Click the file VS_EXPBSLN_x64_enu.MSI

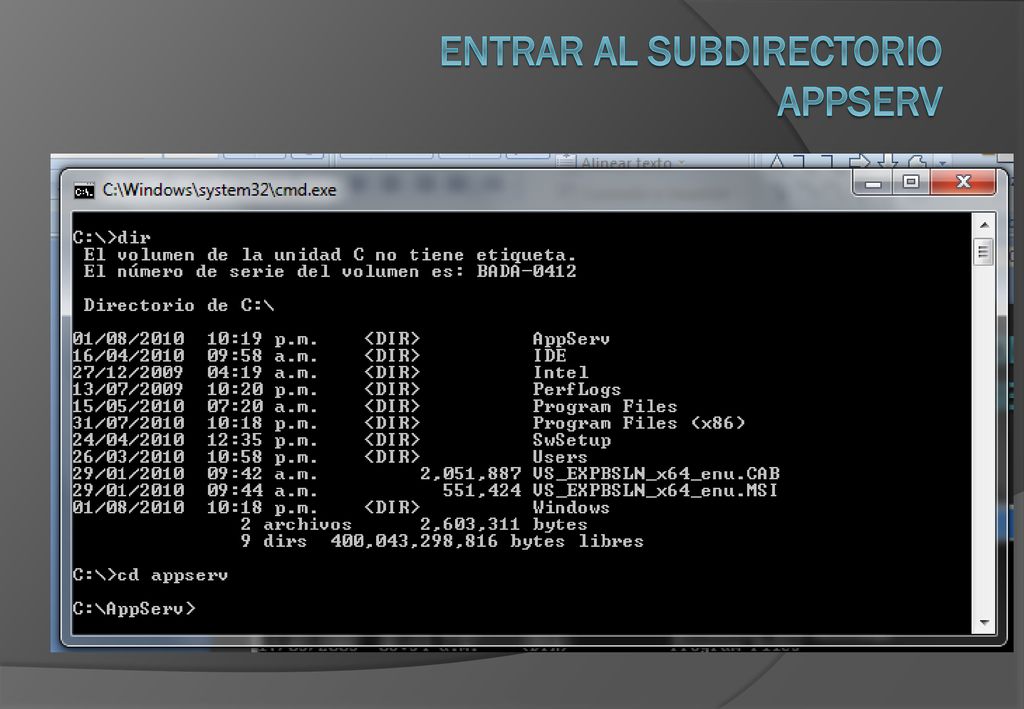pos(655,490)
